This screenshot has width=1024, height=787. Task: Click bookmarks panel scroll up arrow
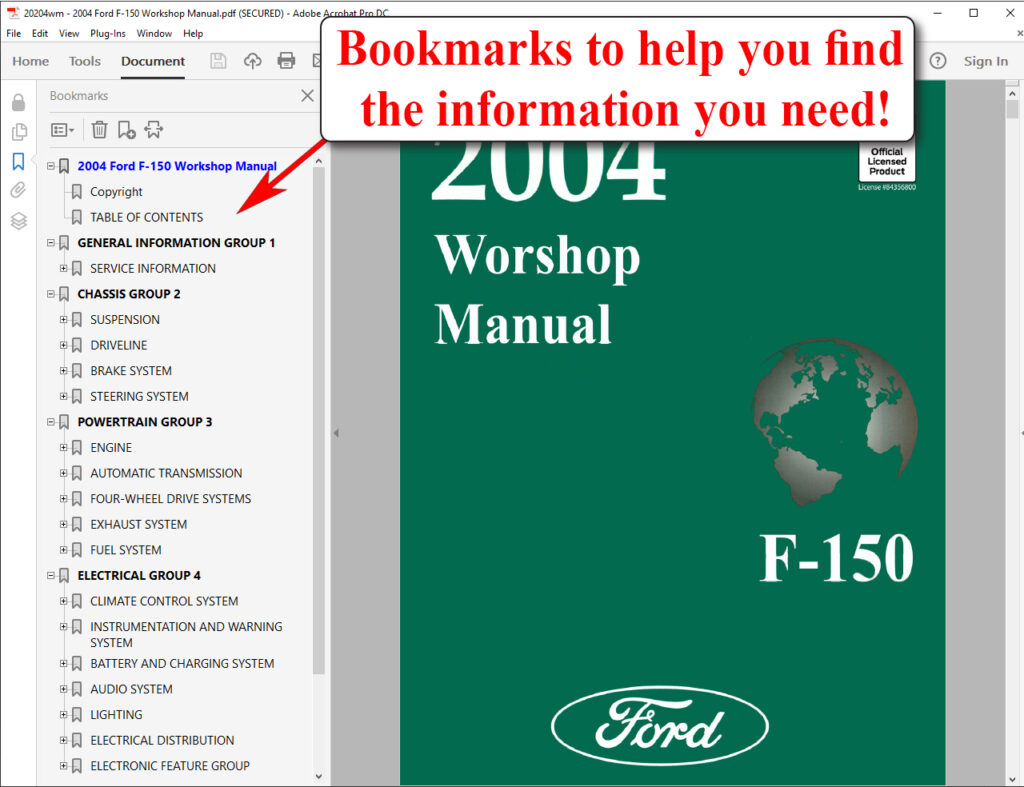point(319,161)
